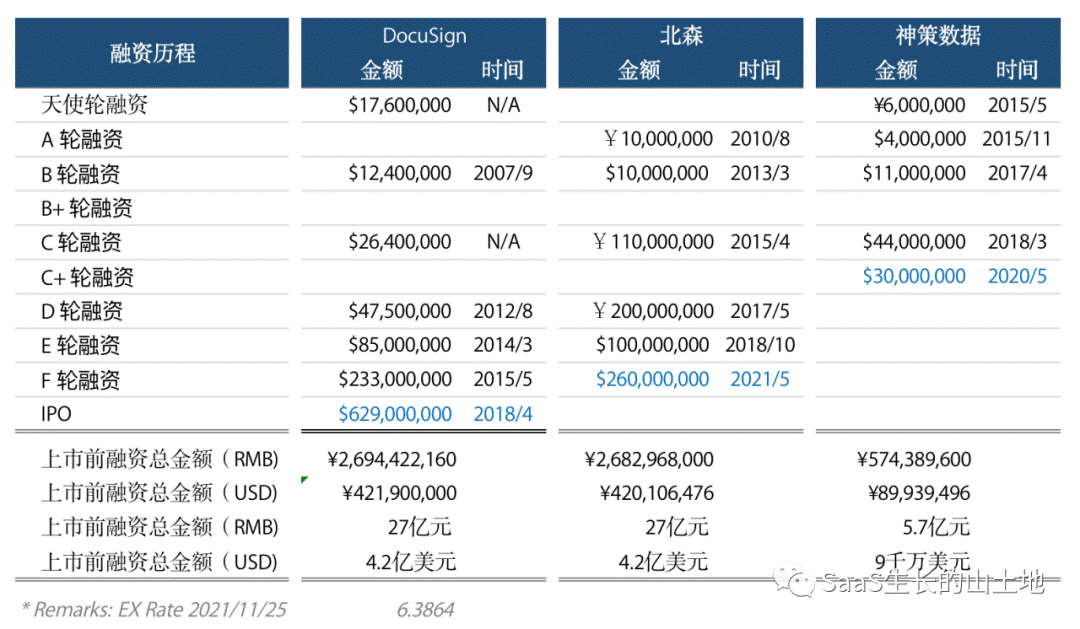Click the date 2010/8
Image resolution: width=1080 pixels, height=629 pixels.
(x=760, y=138)
